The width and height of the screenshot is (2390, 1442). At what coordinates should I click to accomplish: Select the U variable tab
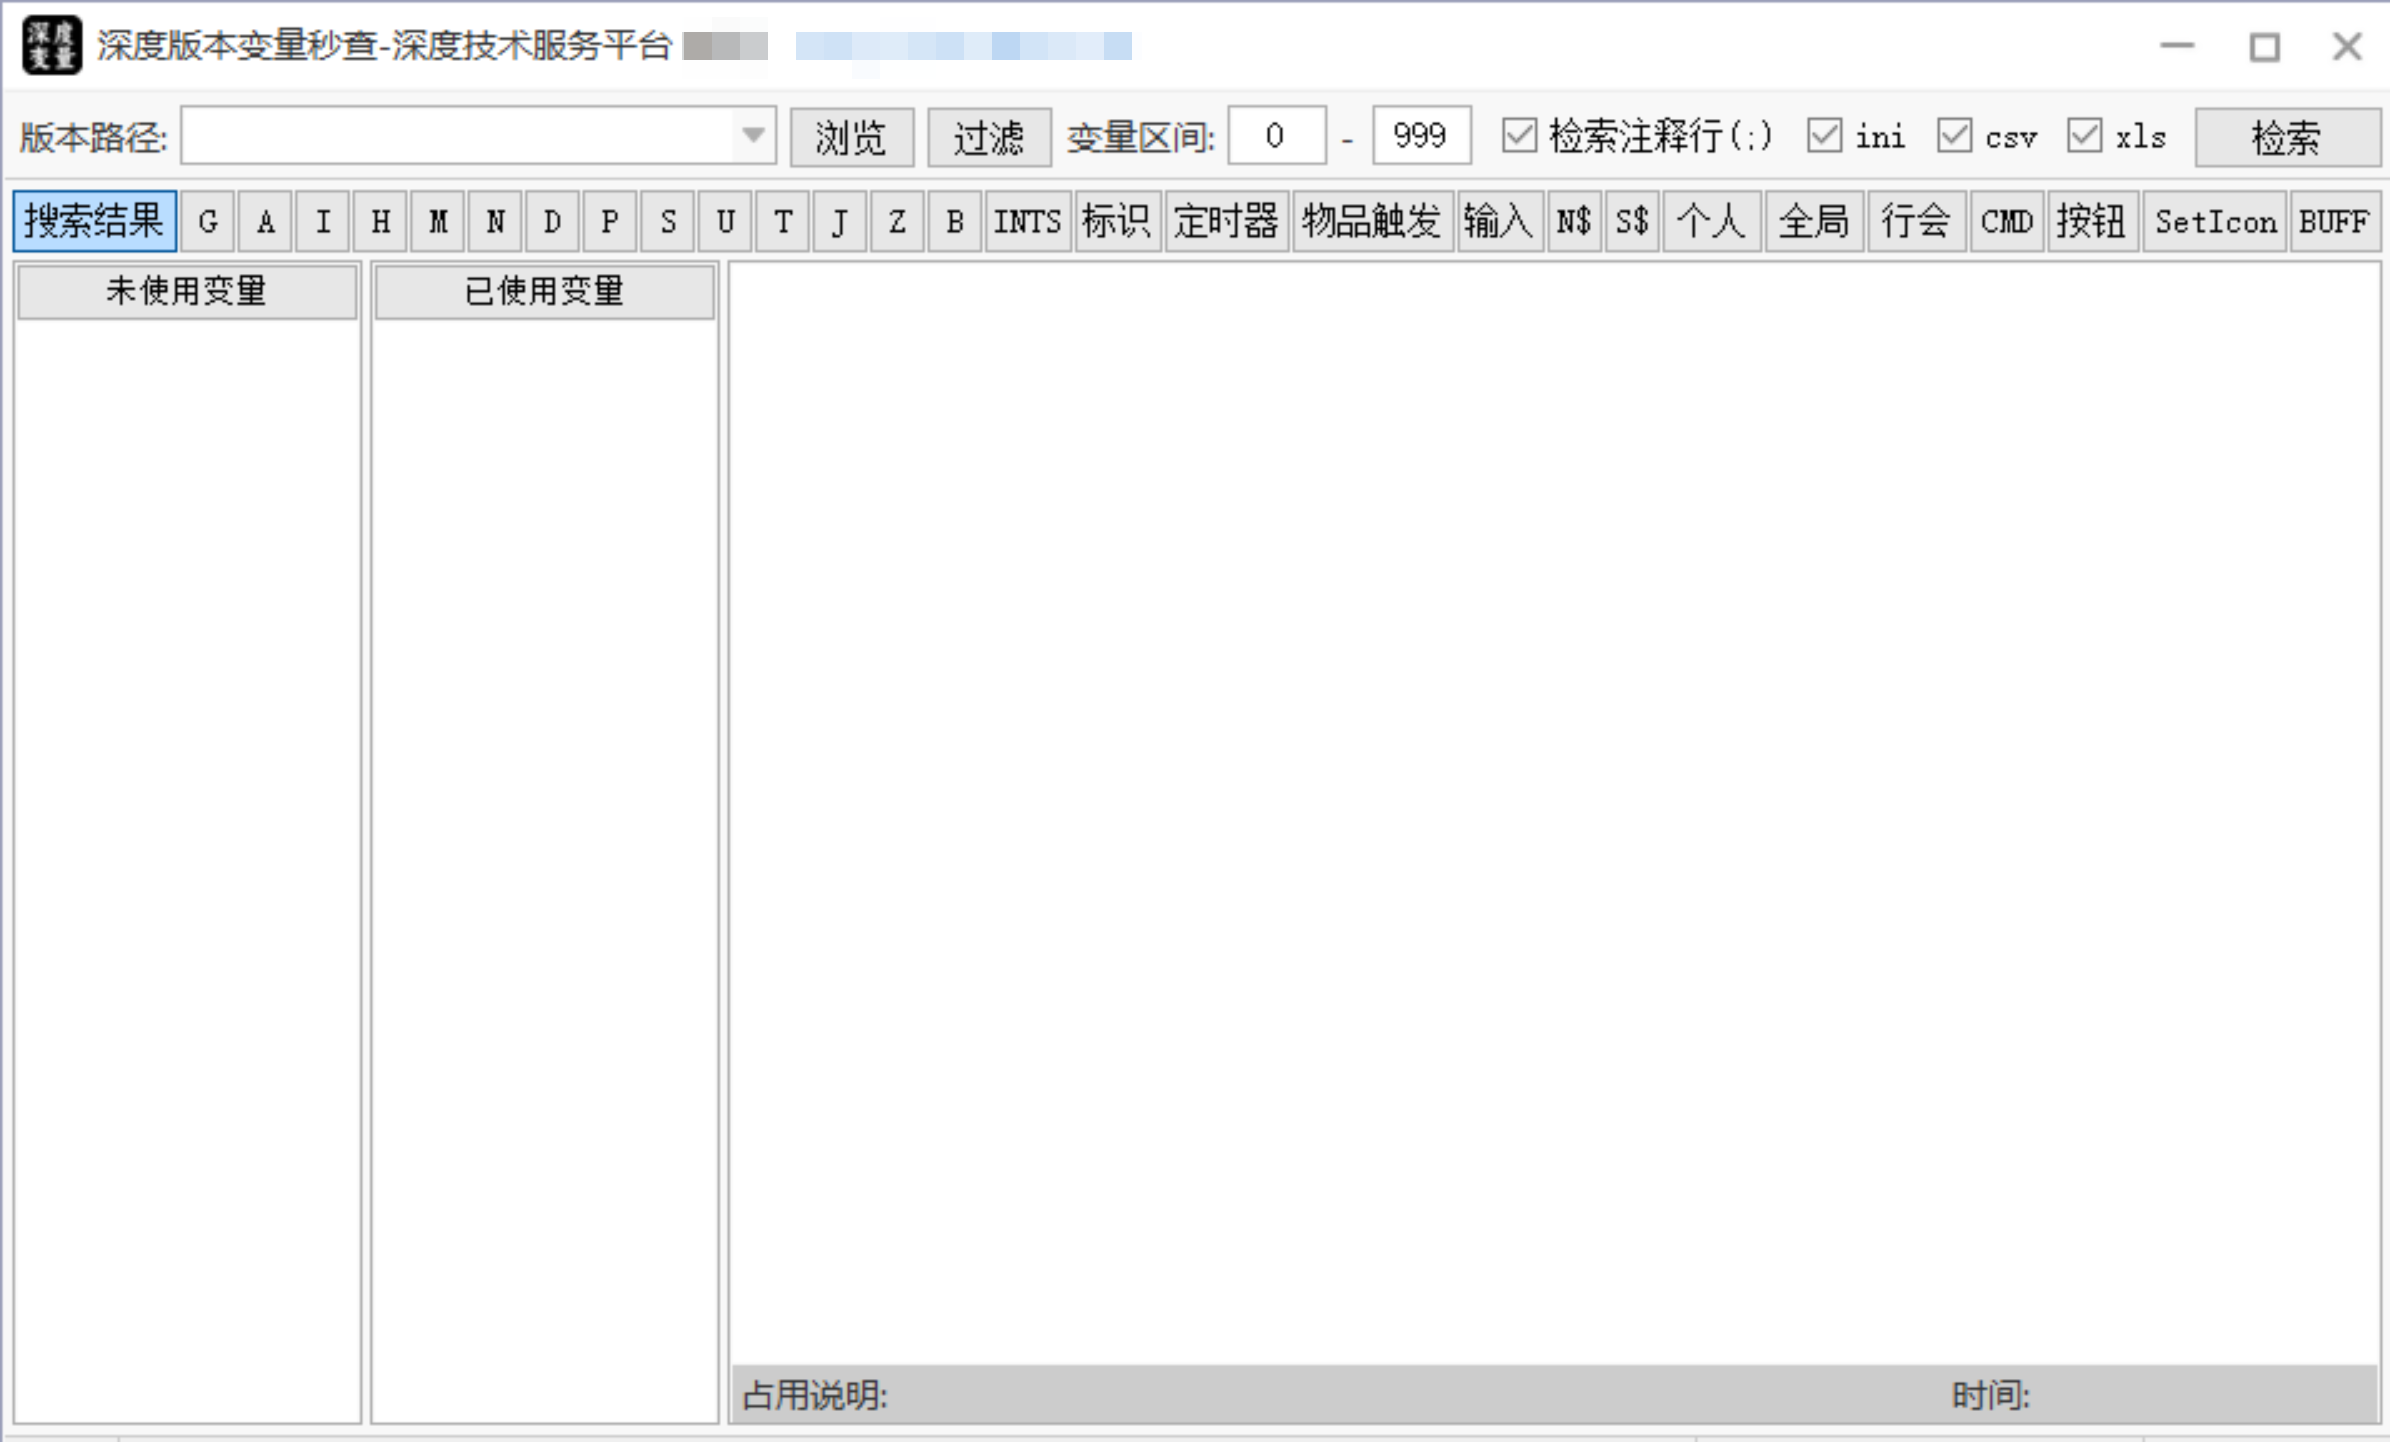tap(725, 221)
